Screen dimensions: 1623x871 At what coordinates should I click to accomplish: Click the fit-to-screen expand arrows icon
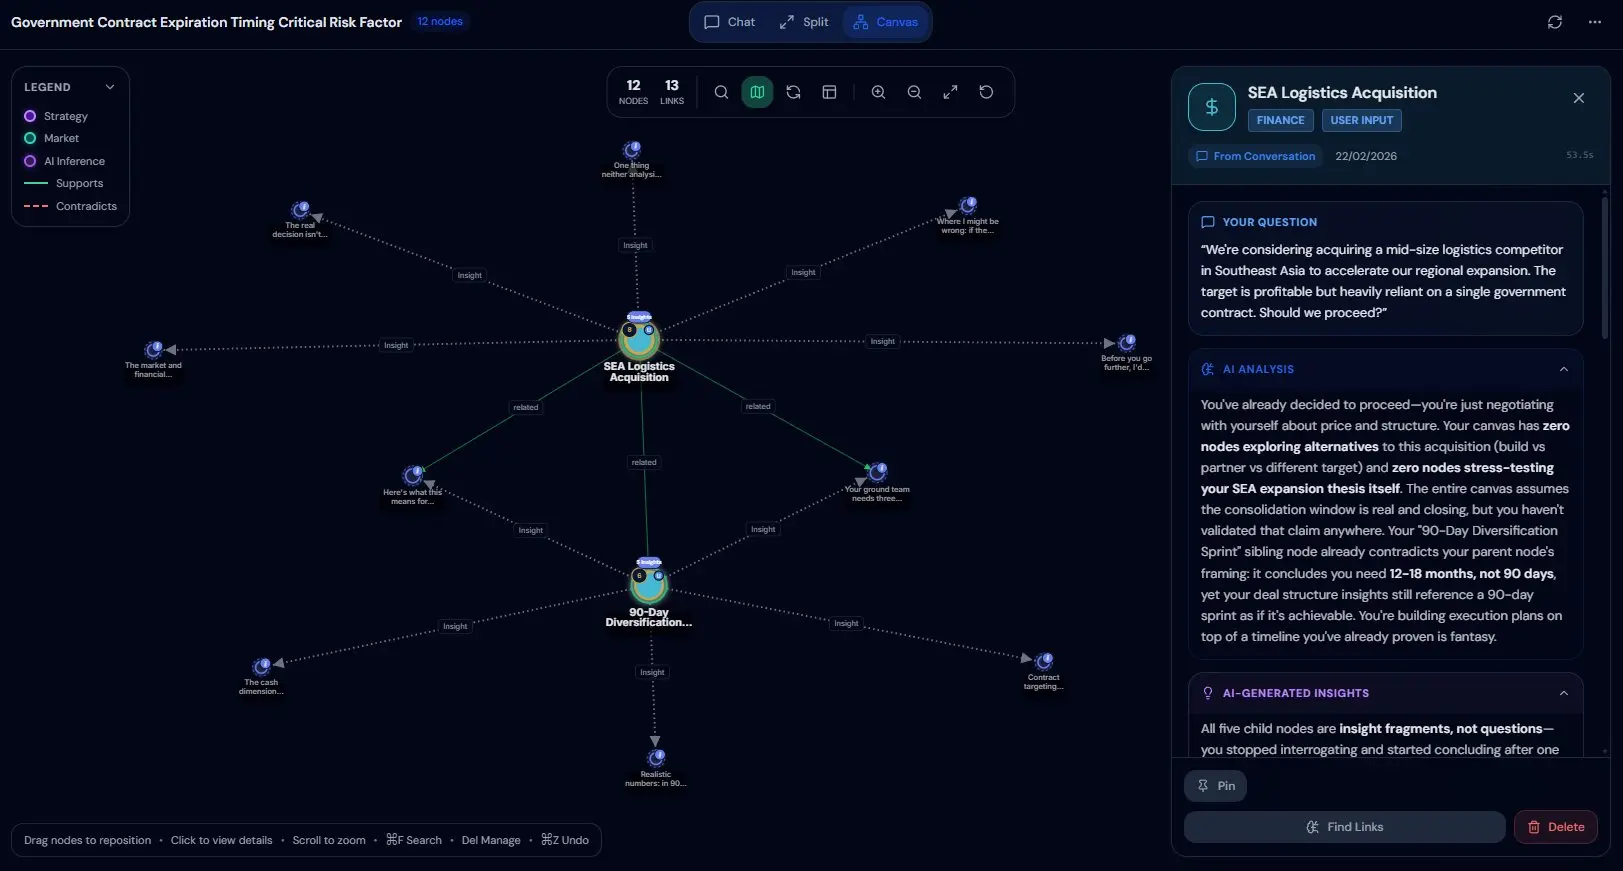[950, 92]
